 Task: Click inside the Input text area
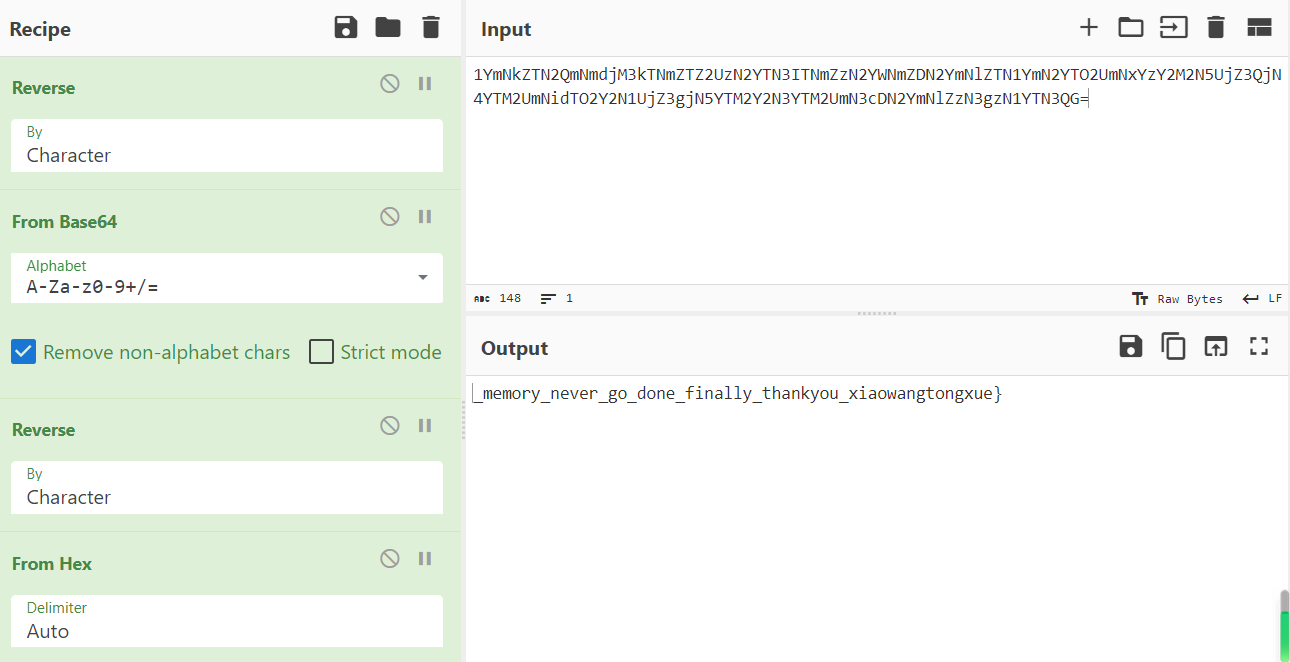(876, 190)
